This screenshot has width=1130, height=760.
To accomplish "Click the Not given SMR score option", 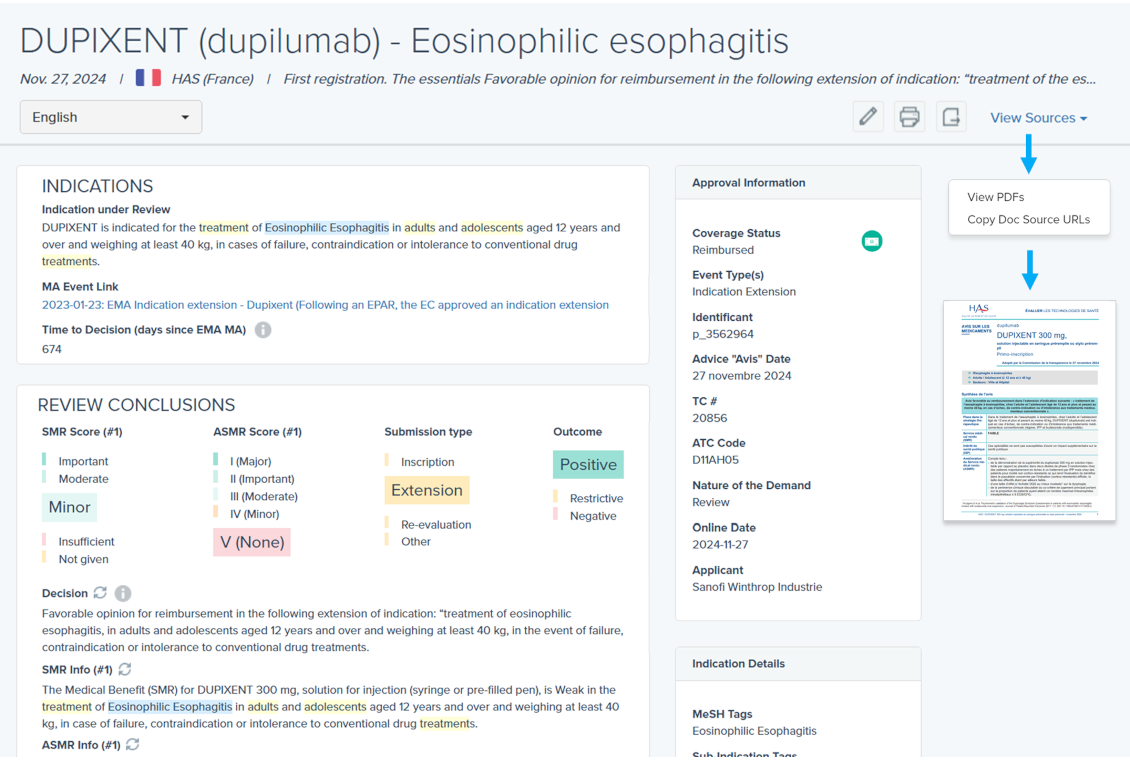I will click(x=84, y=559).
